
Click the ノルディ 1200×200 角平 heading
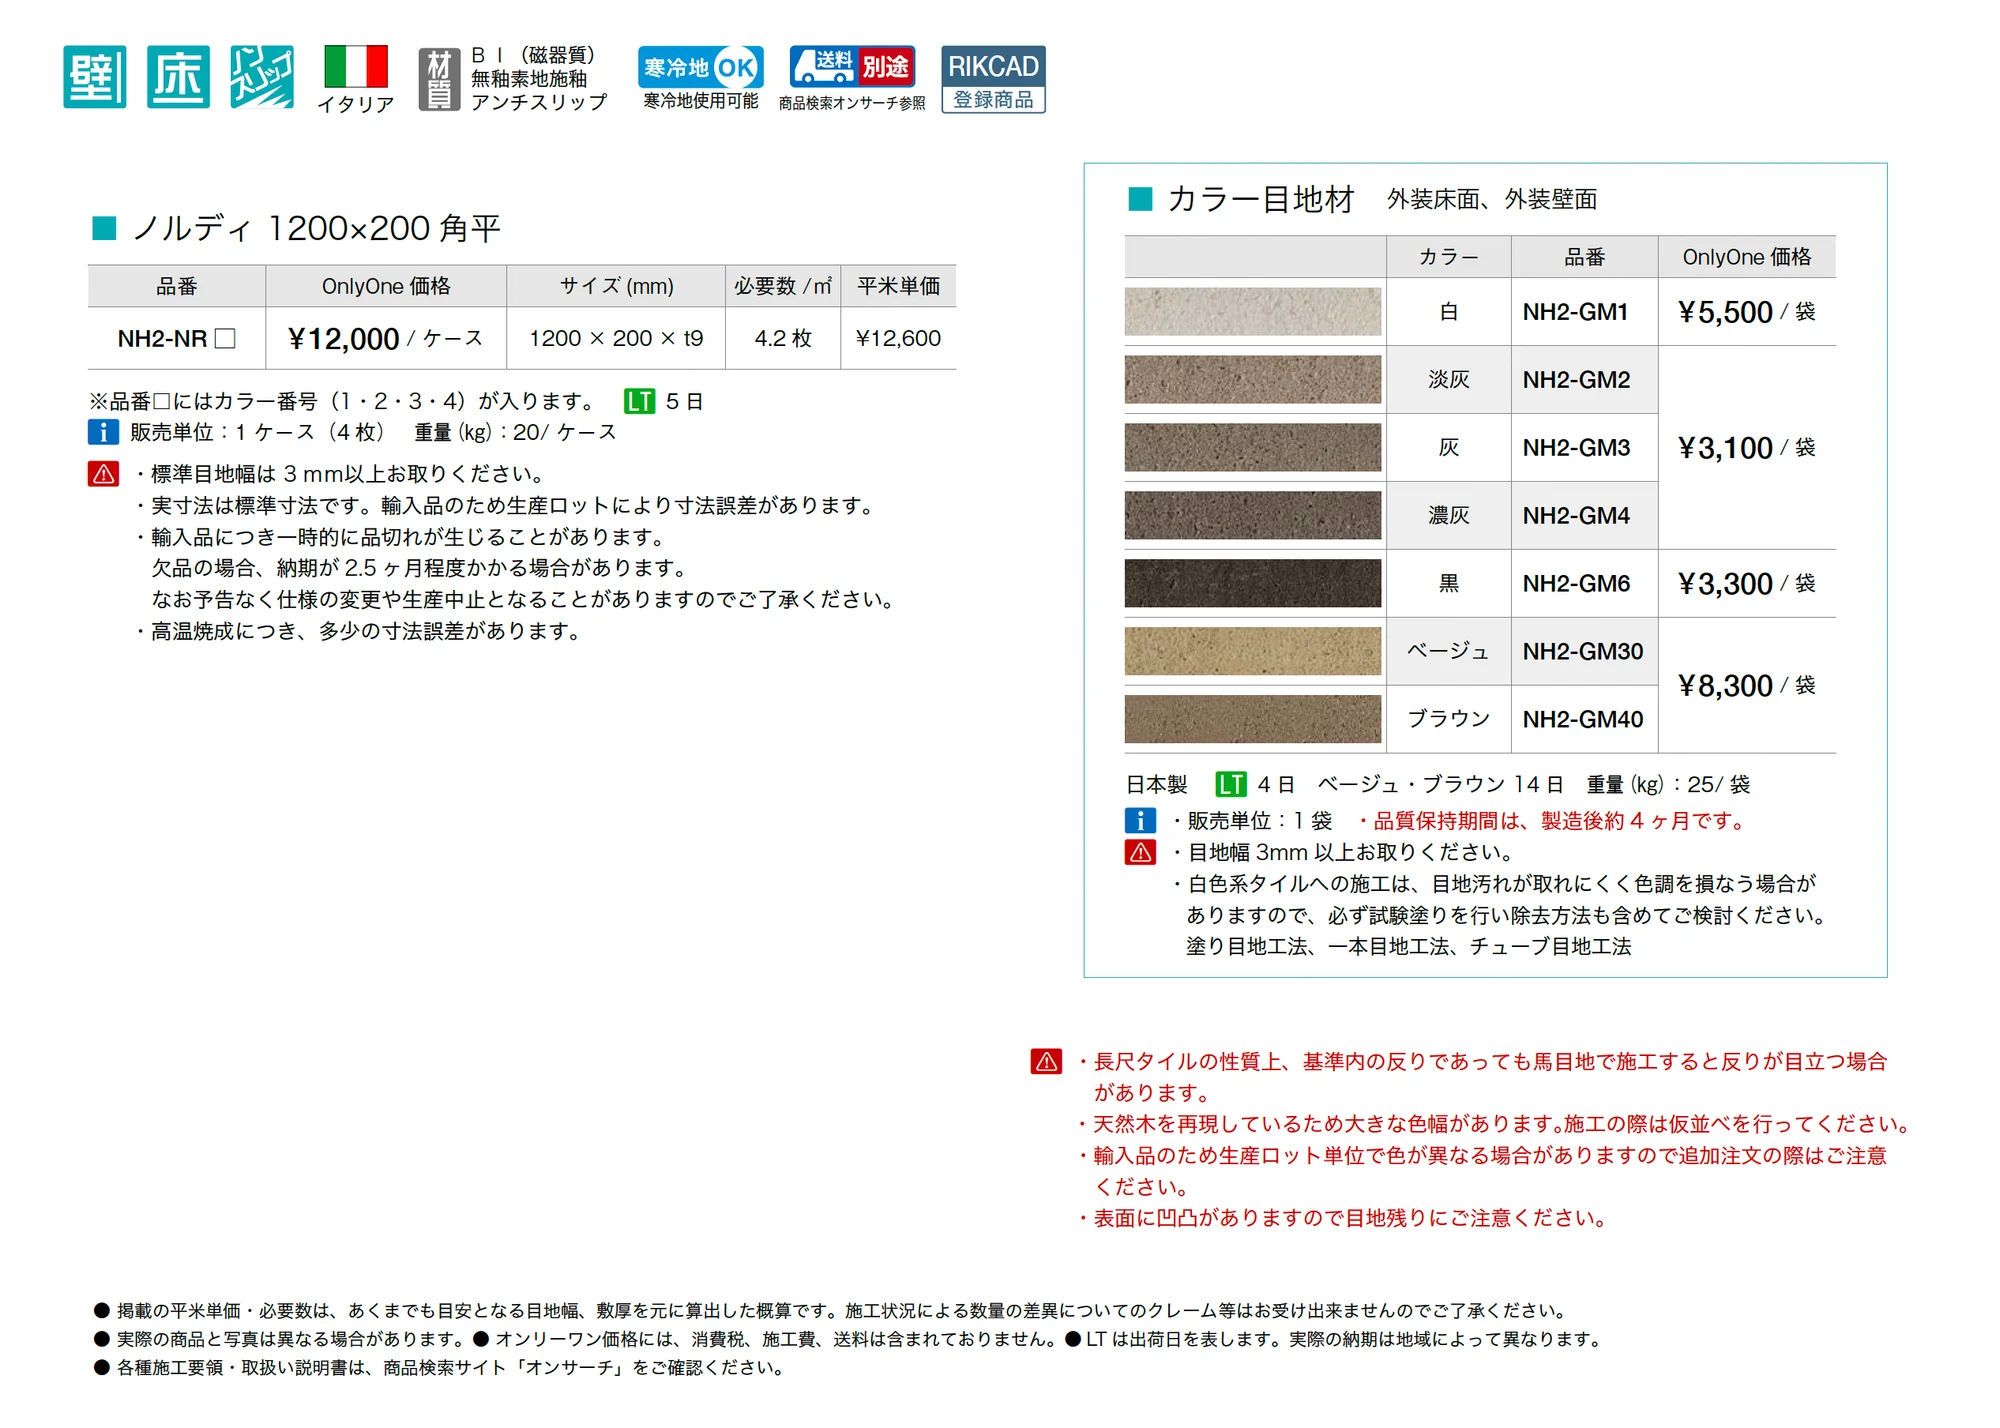[316, 229]
